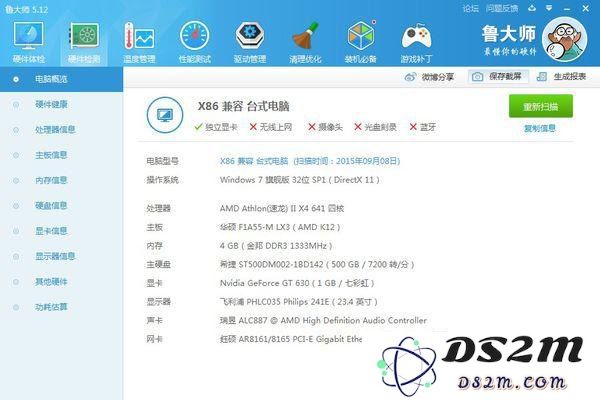Click the 4 GB DDR3 1333MHz memory text
This screenshot has width=600, height=400.
point(276,246)
